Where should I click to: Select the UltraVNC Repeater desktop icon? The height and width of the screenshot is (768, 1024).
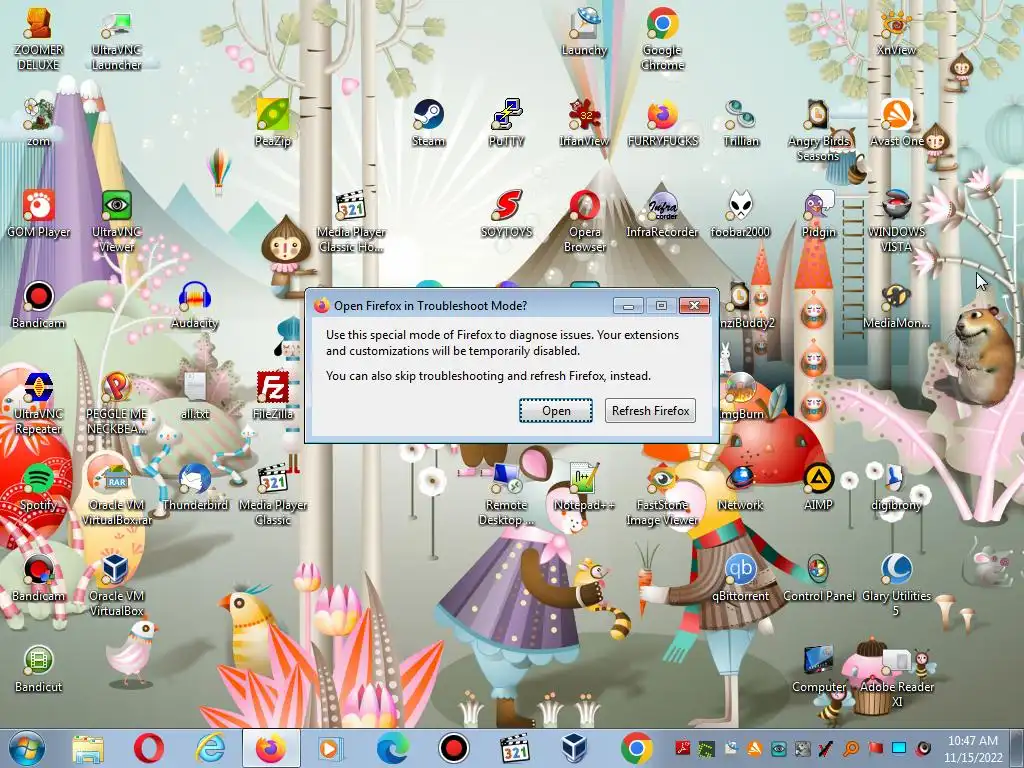39,402
